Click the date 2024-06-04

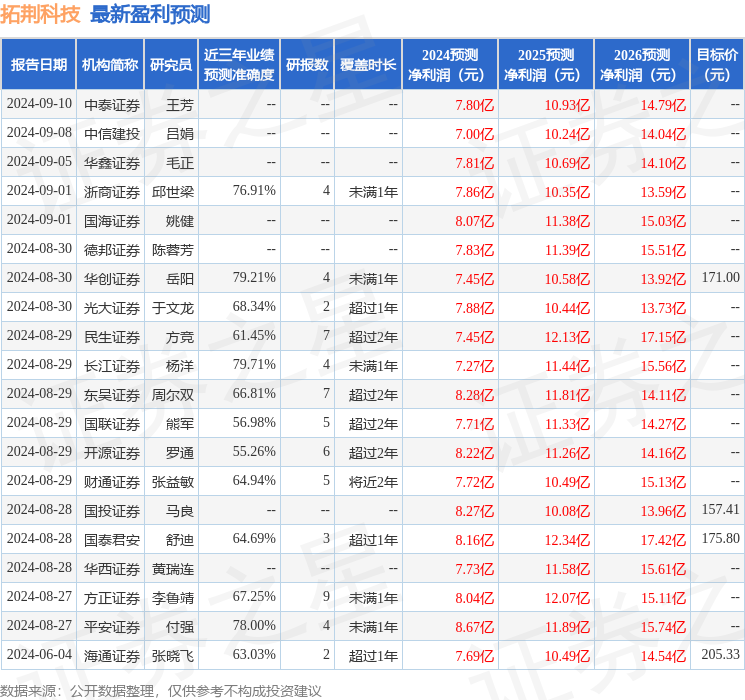[x=39, y=654]
